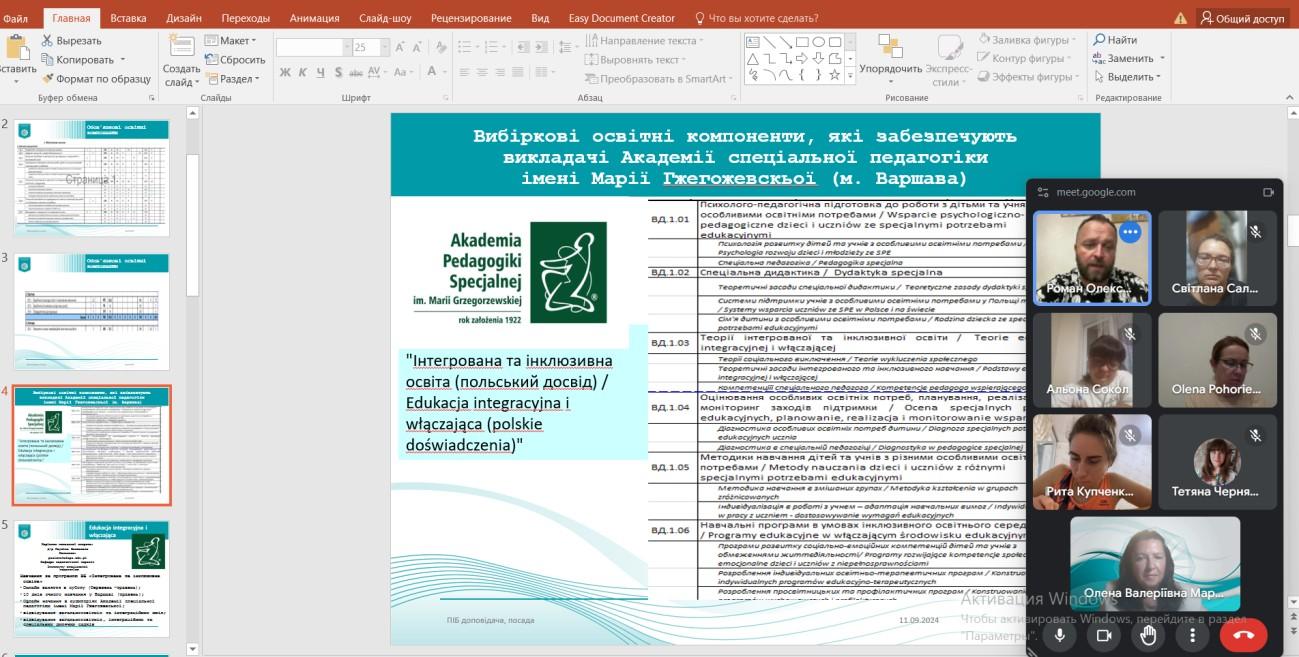This screenshot has width=1299, height=657.
Task: Switch to the Слайд-шоу ribbon tab
Action: (385, 18)
